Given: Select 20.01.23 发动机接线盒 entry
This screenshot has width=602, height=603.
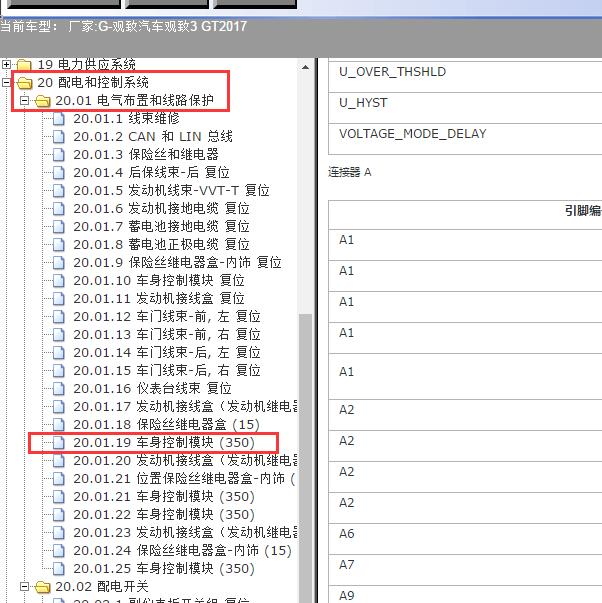Looking at the screenshot, I should (185, 533).
